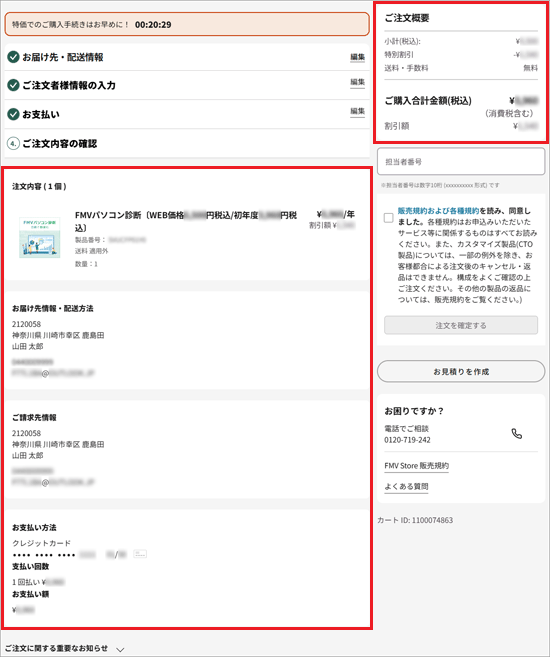Image resolution: width=550 pixels, height=657 pixels.
Task: Click the 特別割引 row label
Action: pyautogui.click(x=399, y=54)
